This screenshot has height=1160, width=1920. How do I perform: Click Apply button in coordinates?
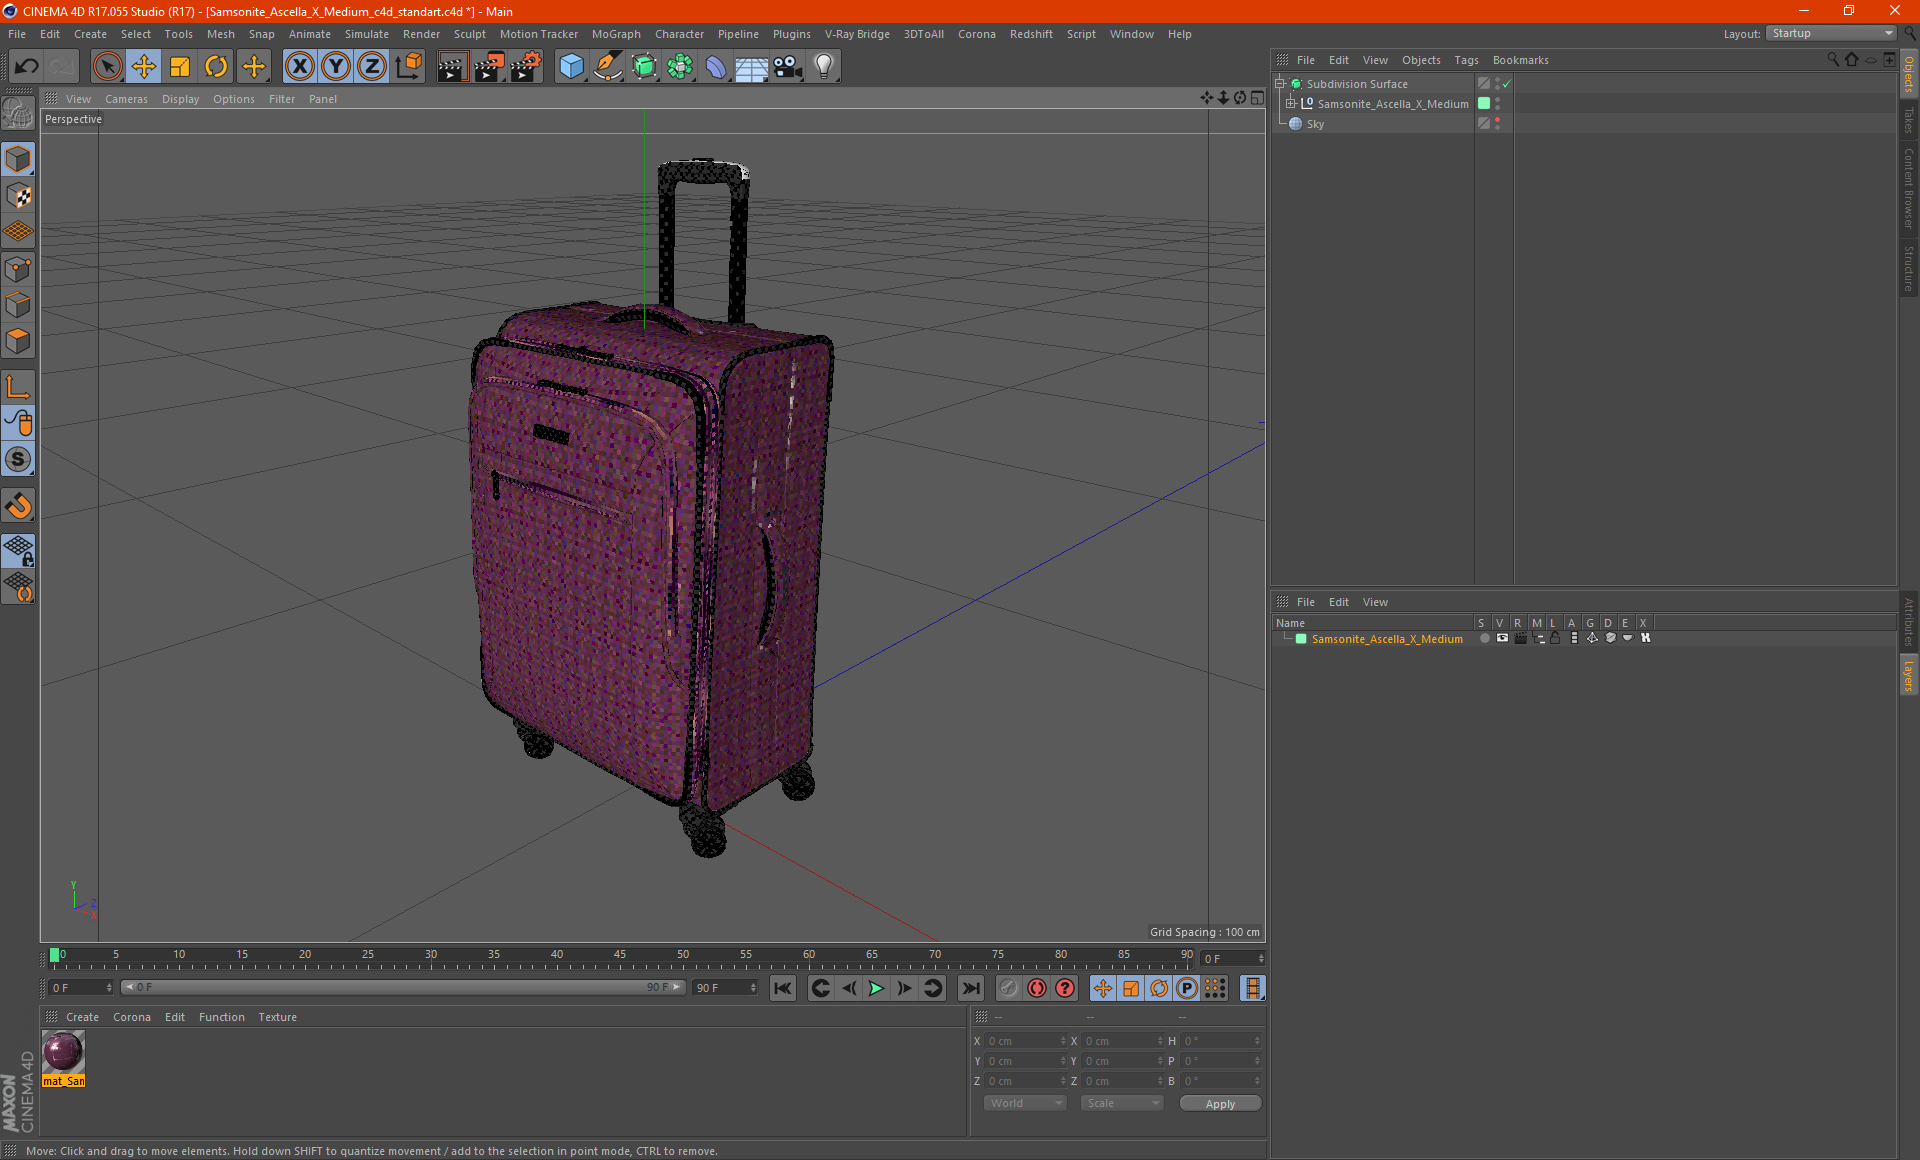click(1220, 1104)
